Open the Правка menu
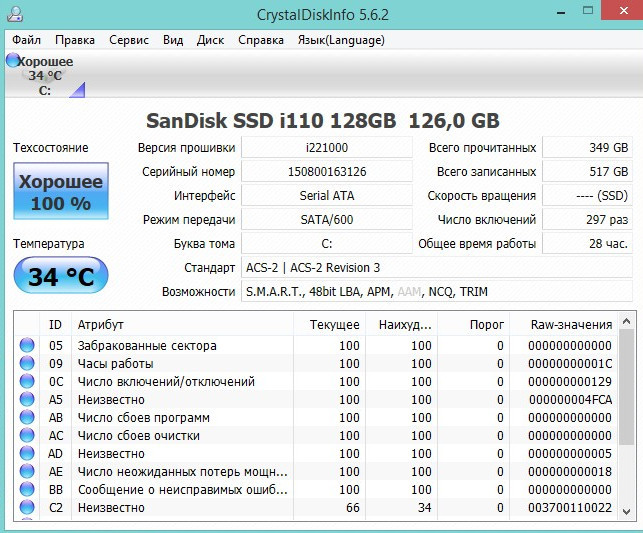 click(x=75, y=40)
